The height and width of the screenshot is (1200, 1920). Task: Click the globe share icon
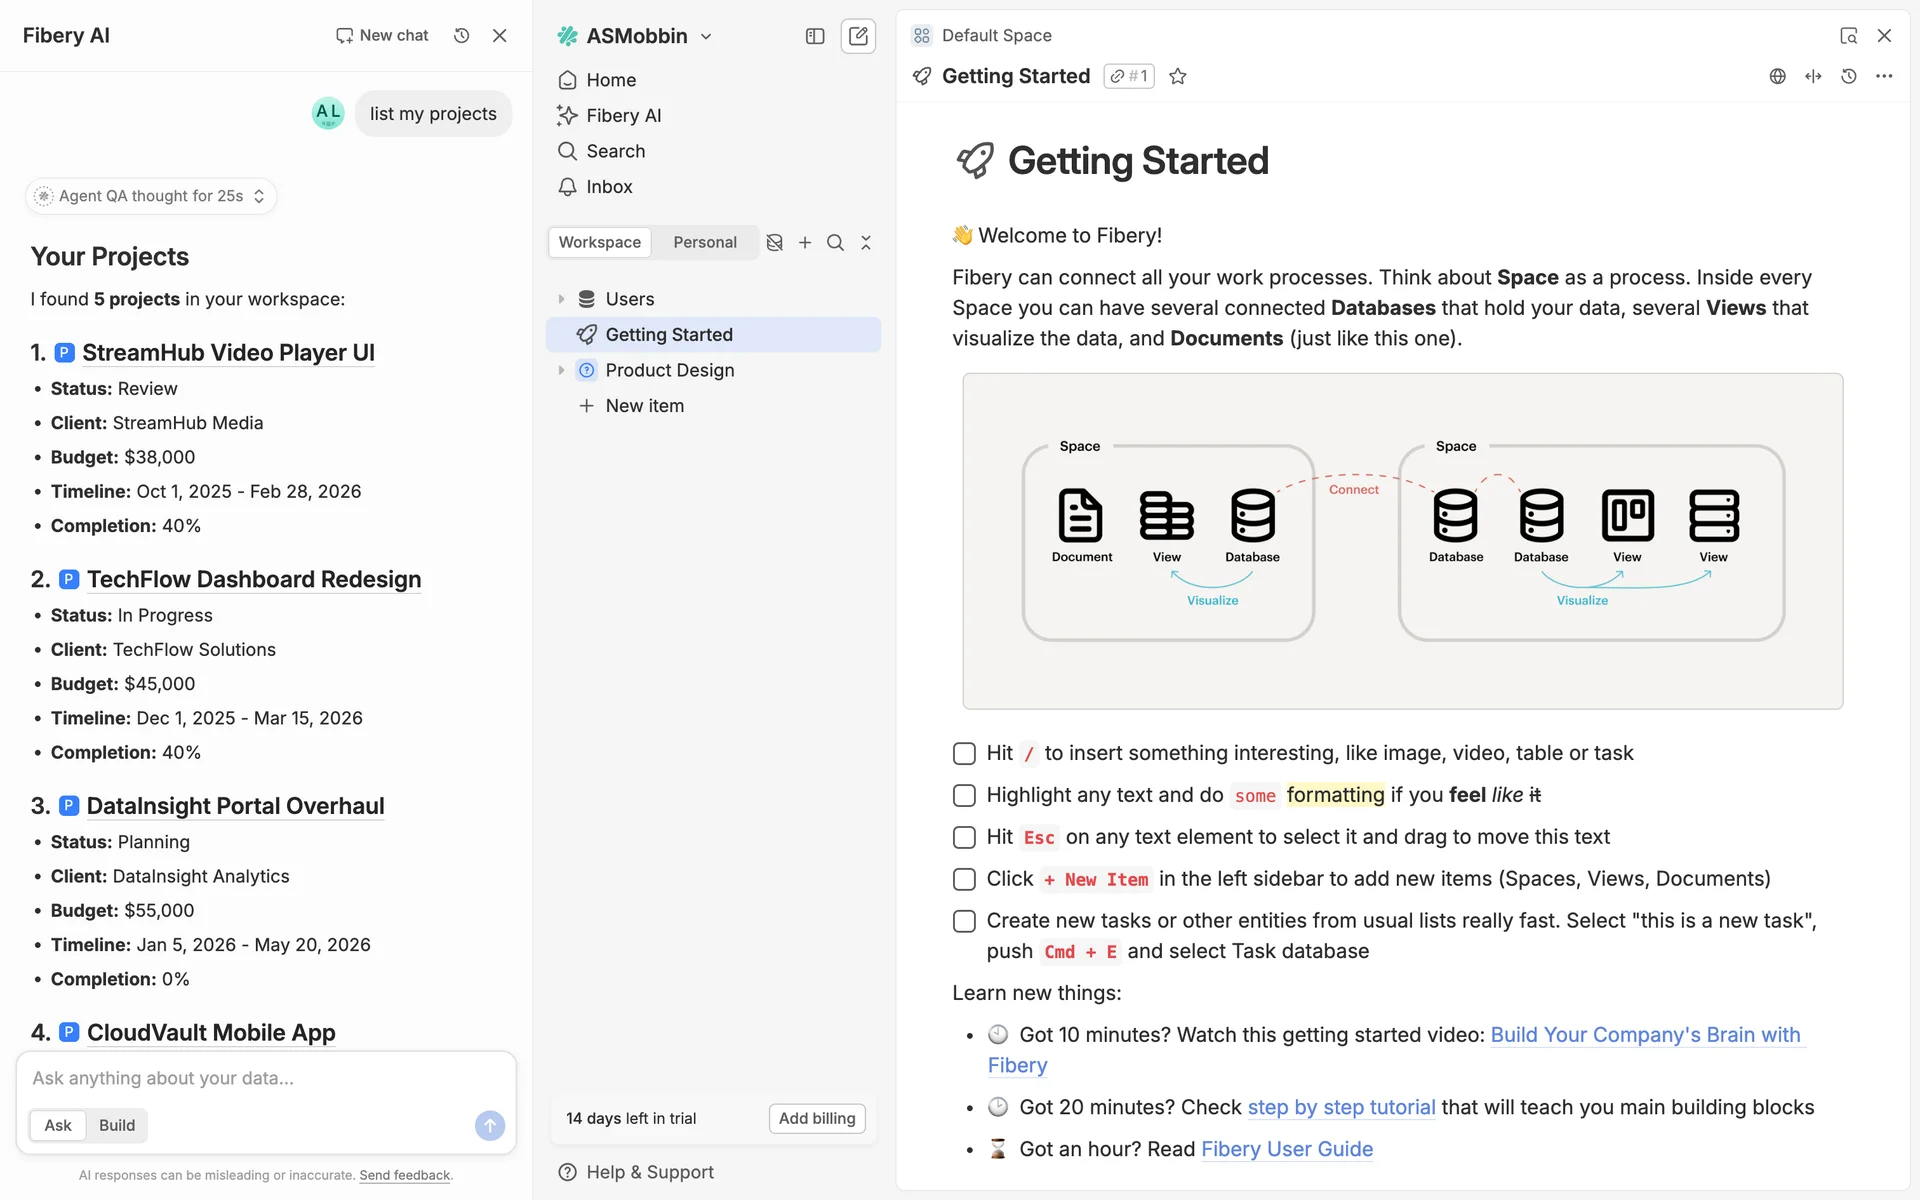[1777, 77]
